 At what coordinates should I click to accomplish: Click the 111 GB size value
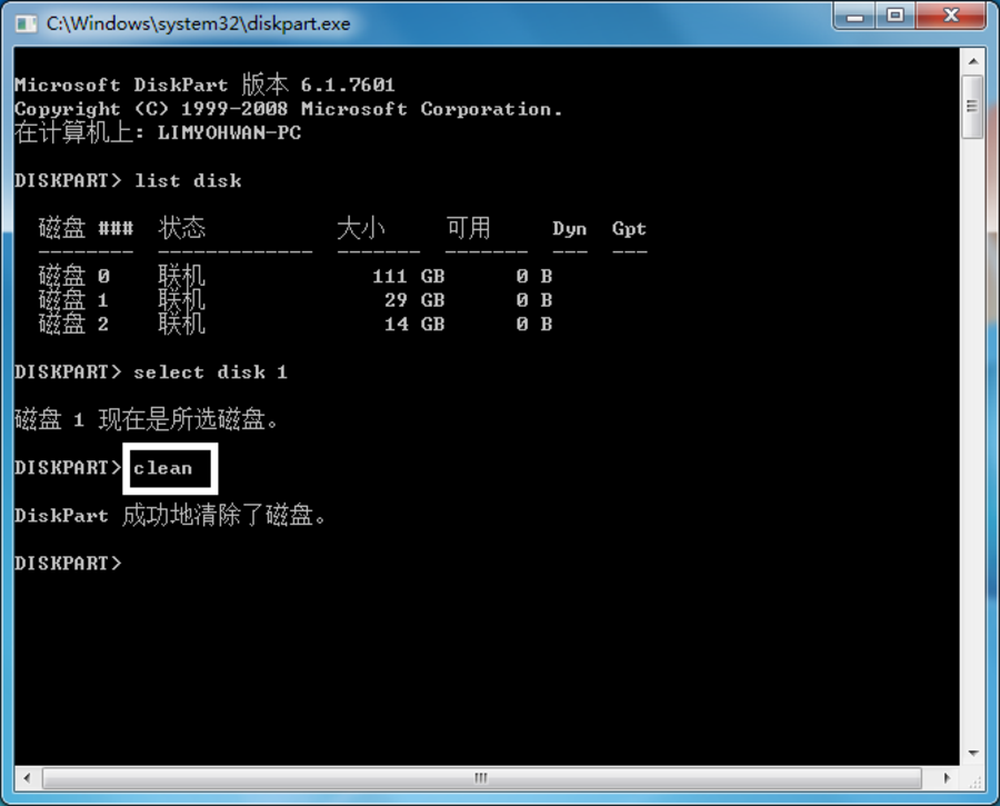[x=409, y=276]
